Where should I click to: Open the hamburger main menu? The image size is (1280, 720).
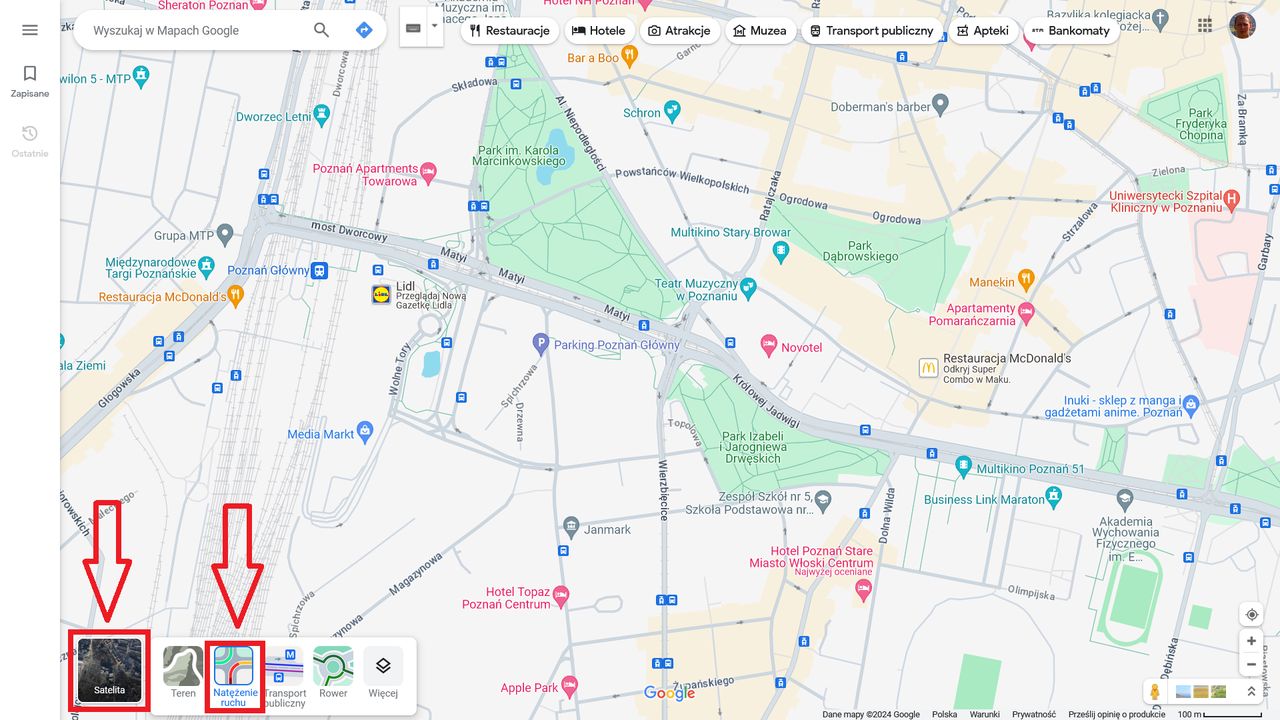30,30
